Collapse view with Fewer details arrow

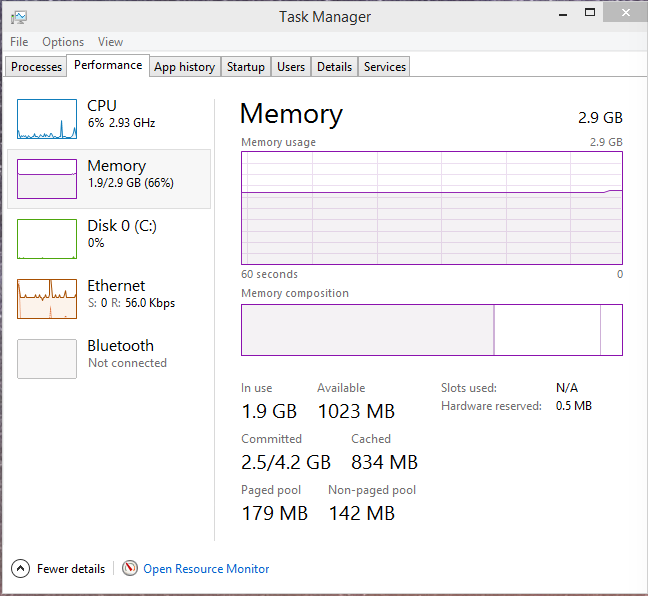20,568
